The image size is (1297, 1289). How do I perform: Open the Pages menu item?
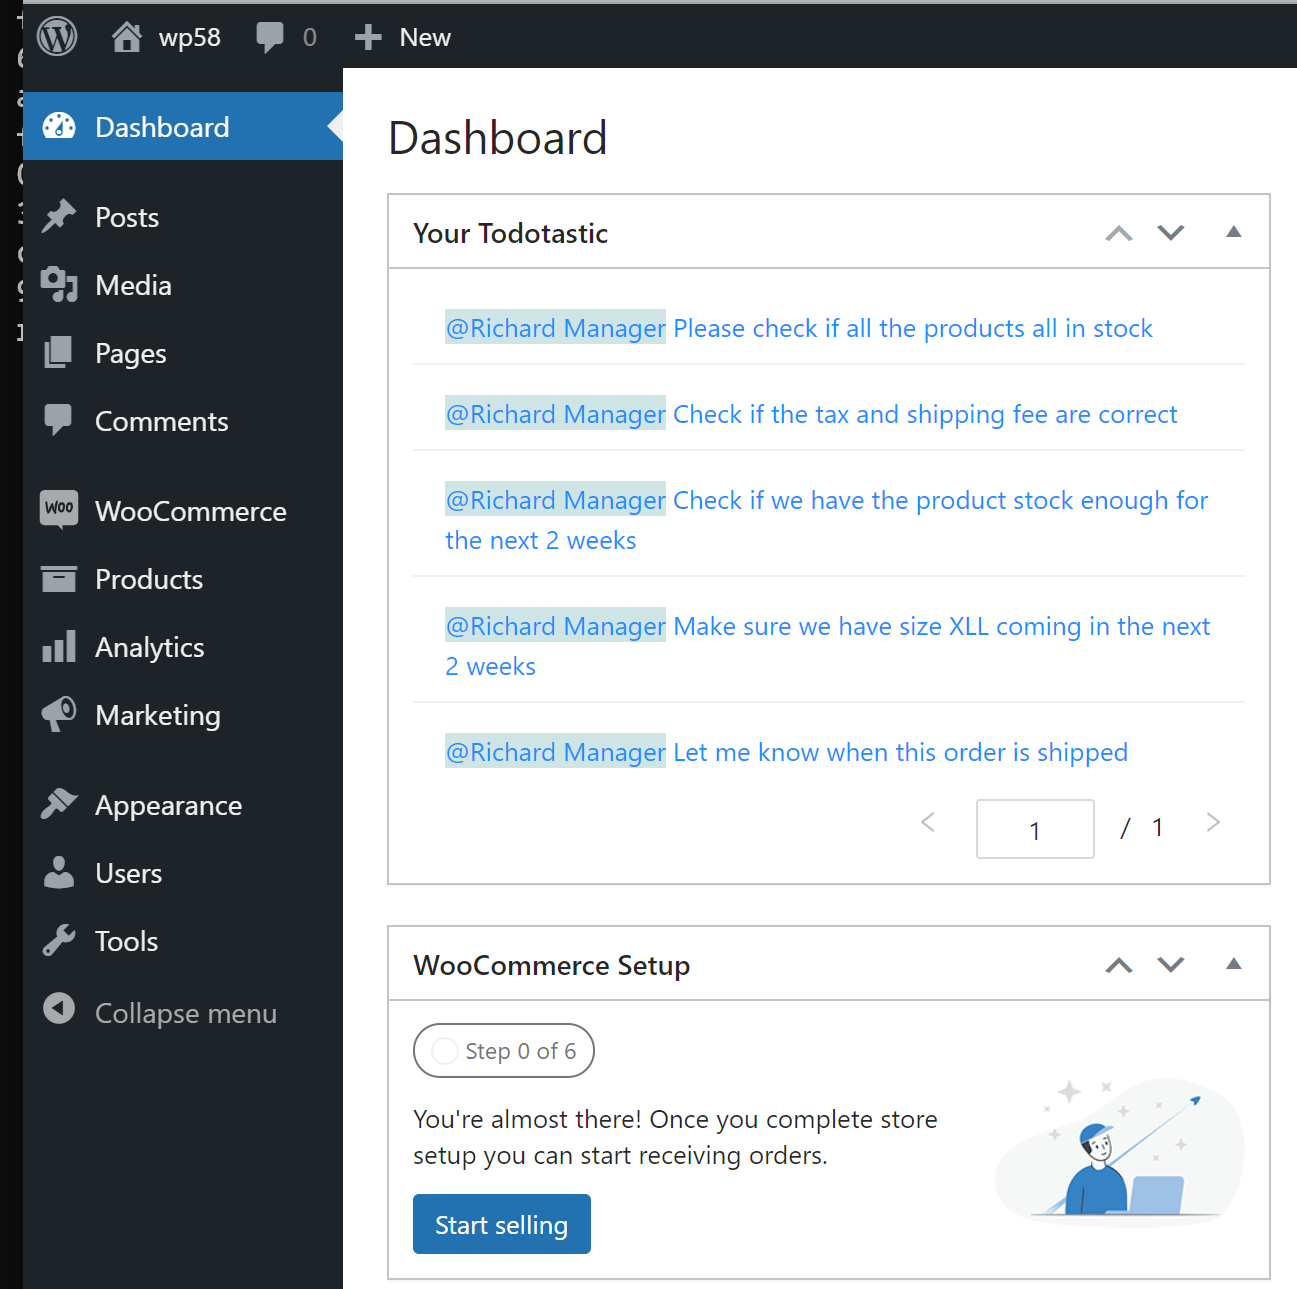[x=131, y=353]
